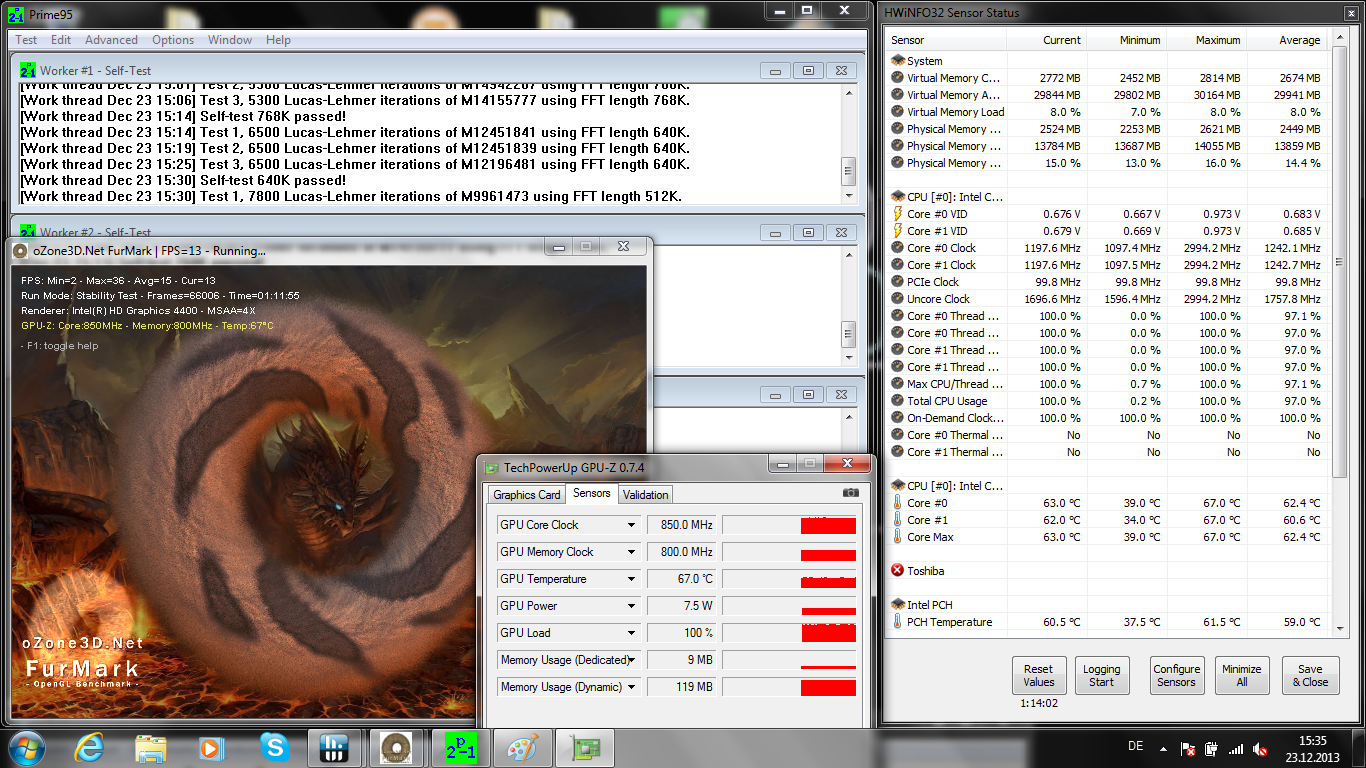Show hidden system tray icons

click(1164, 749)
